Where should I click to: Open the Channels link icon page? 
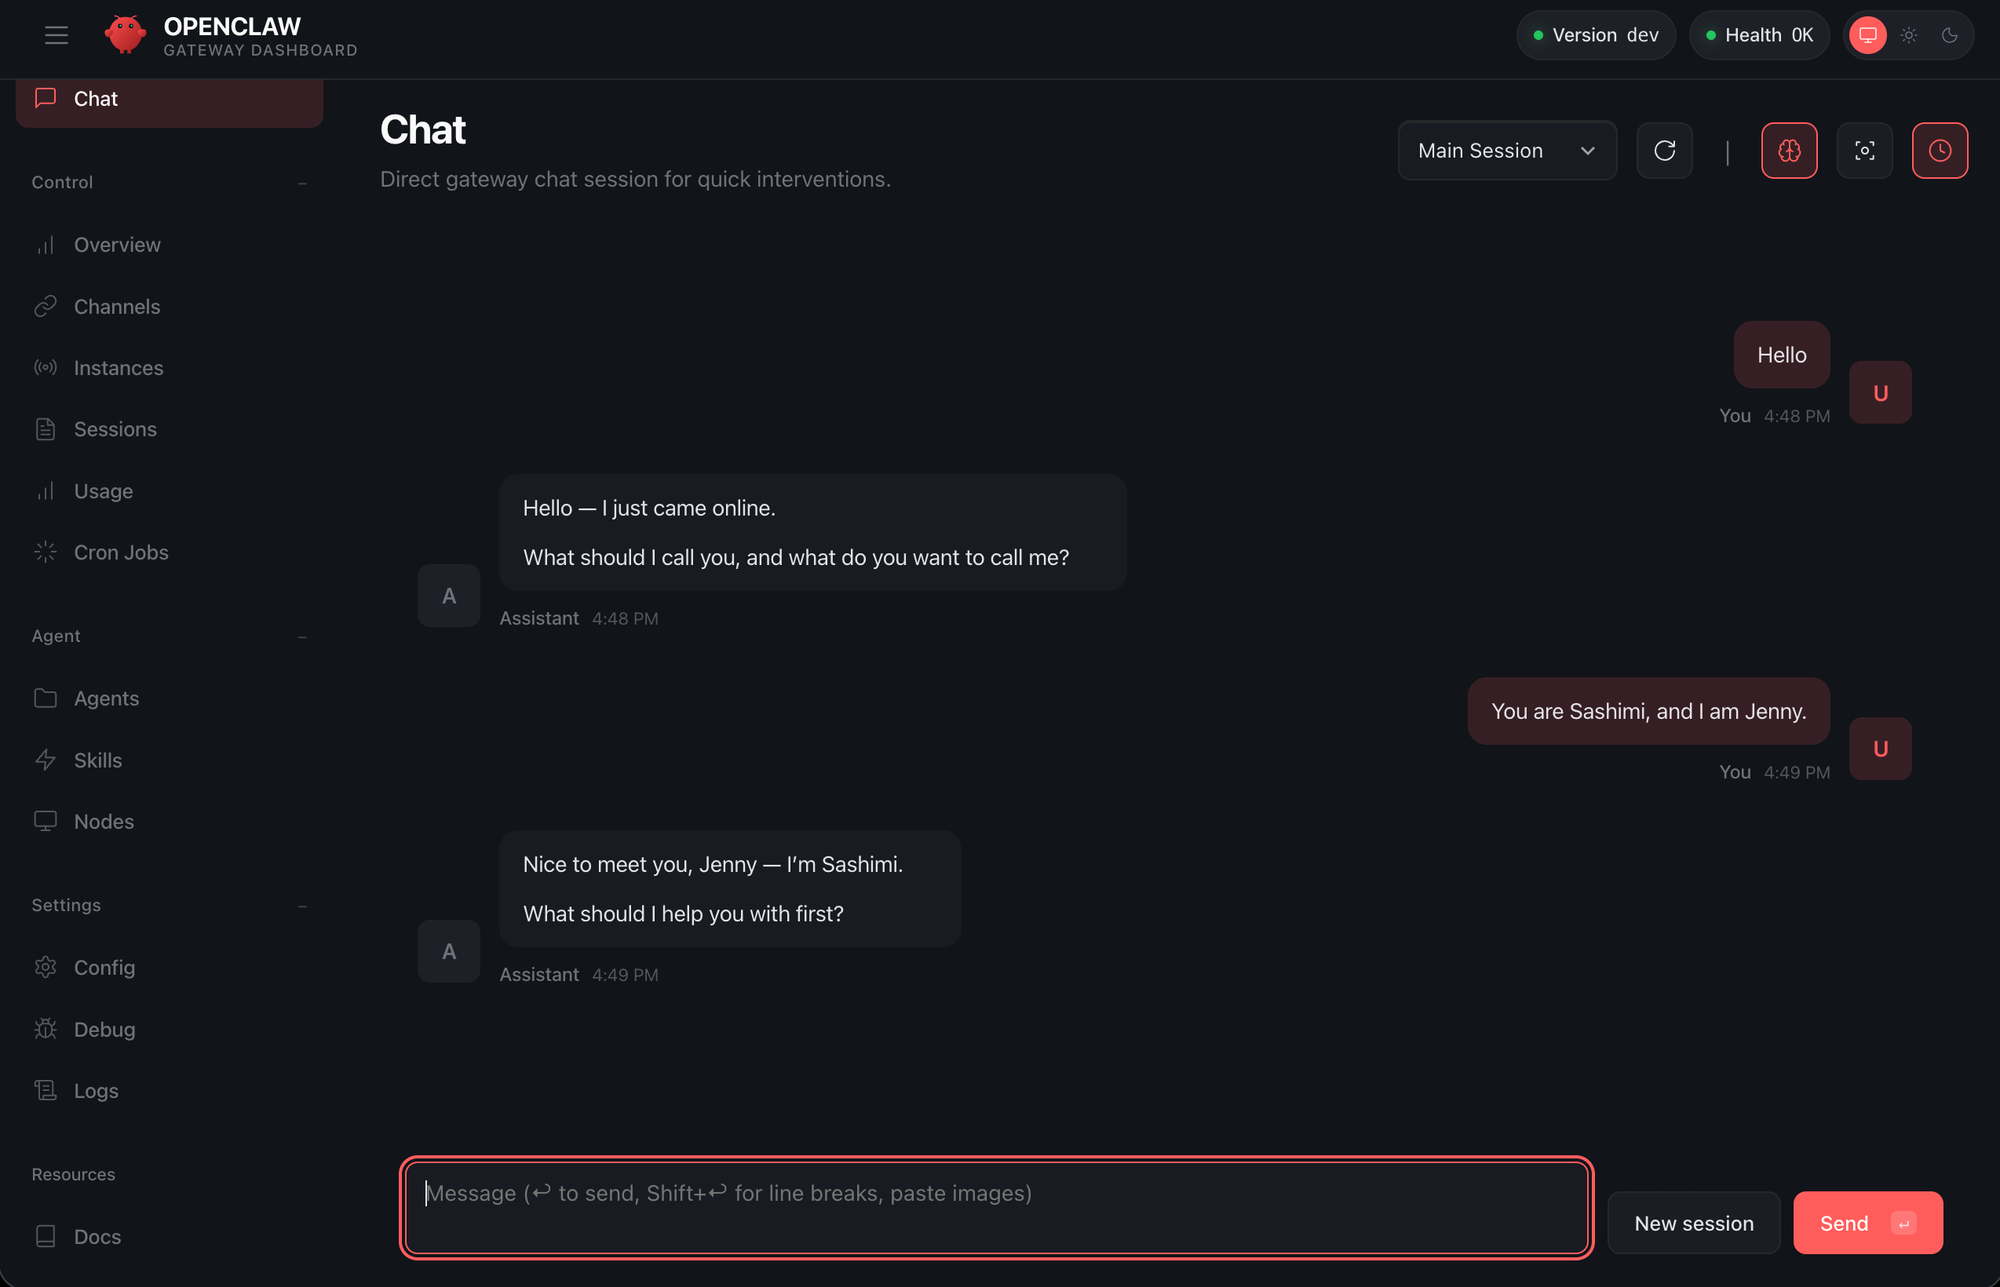point(116,307)
